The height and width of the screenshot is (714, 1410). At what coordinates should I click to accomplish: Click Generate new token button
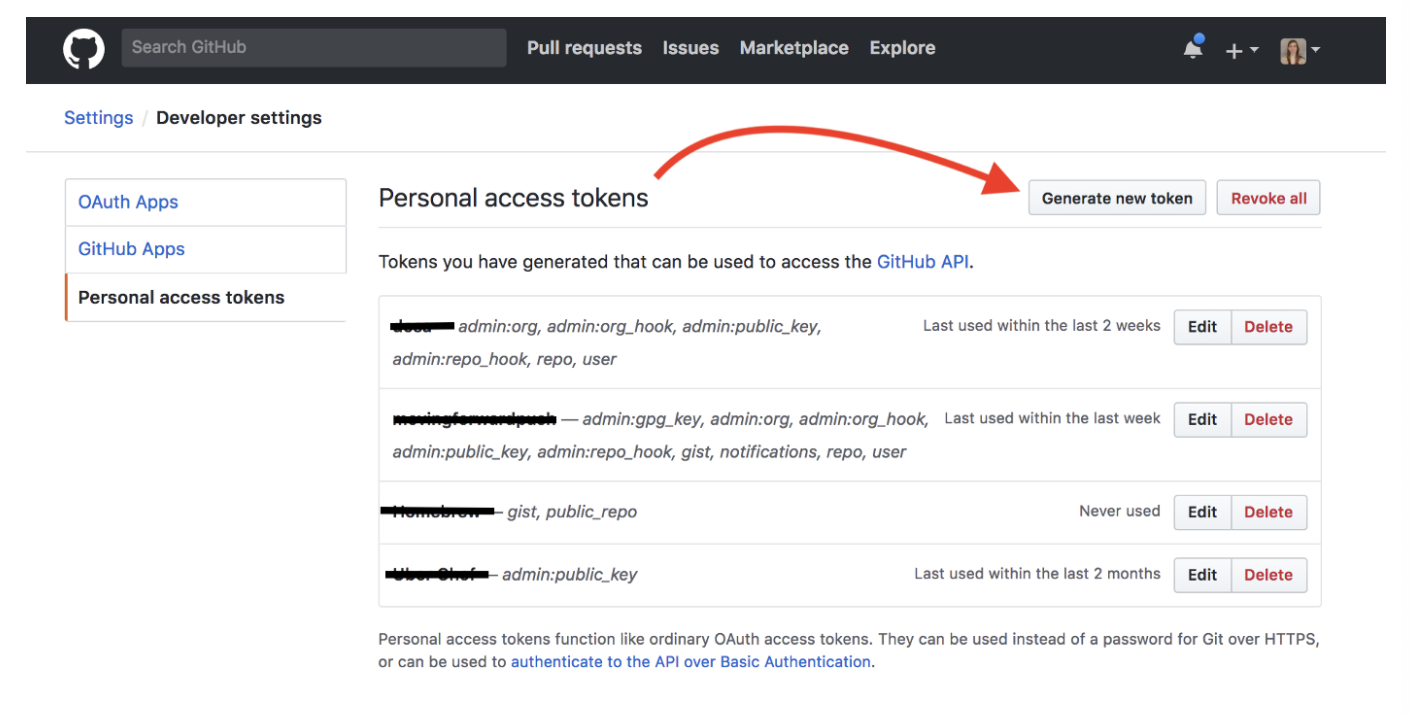[x=1117, y=198]
